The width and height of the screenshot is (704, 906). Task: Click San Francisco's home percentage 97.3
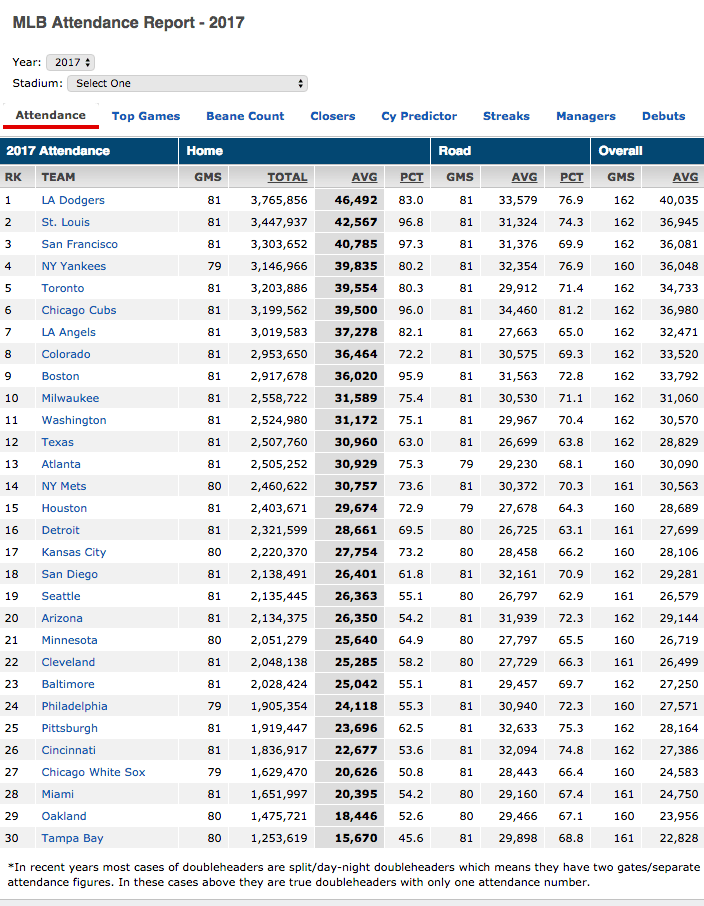[411, 244]
